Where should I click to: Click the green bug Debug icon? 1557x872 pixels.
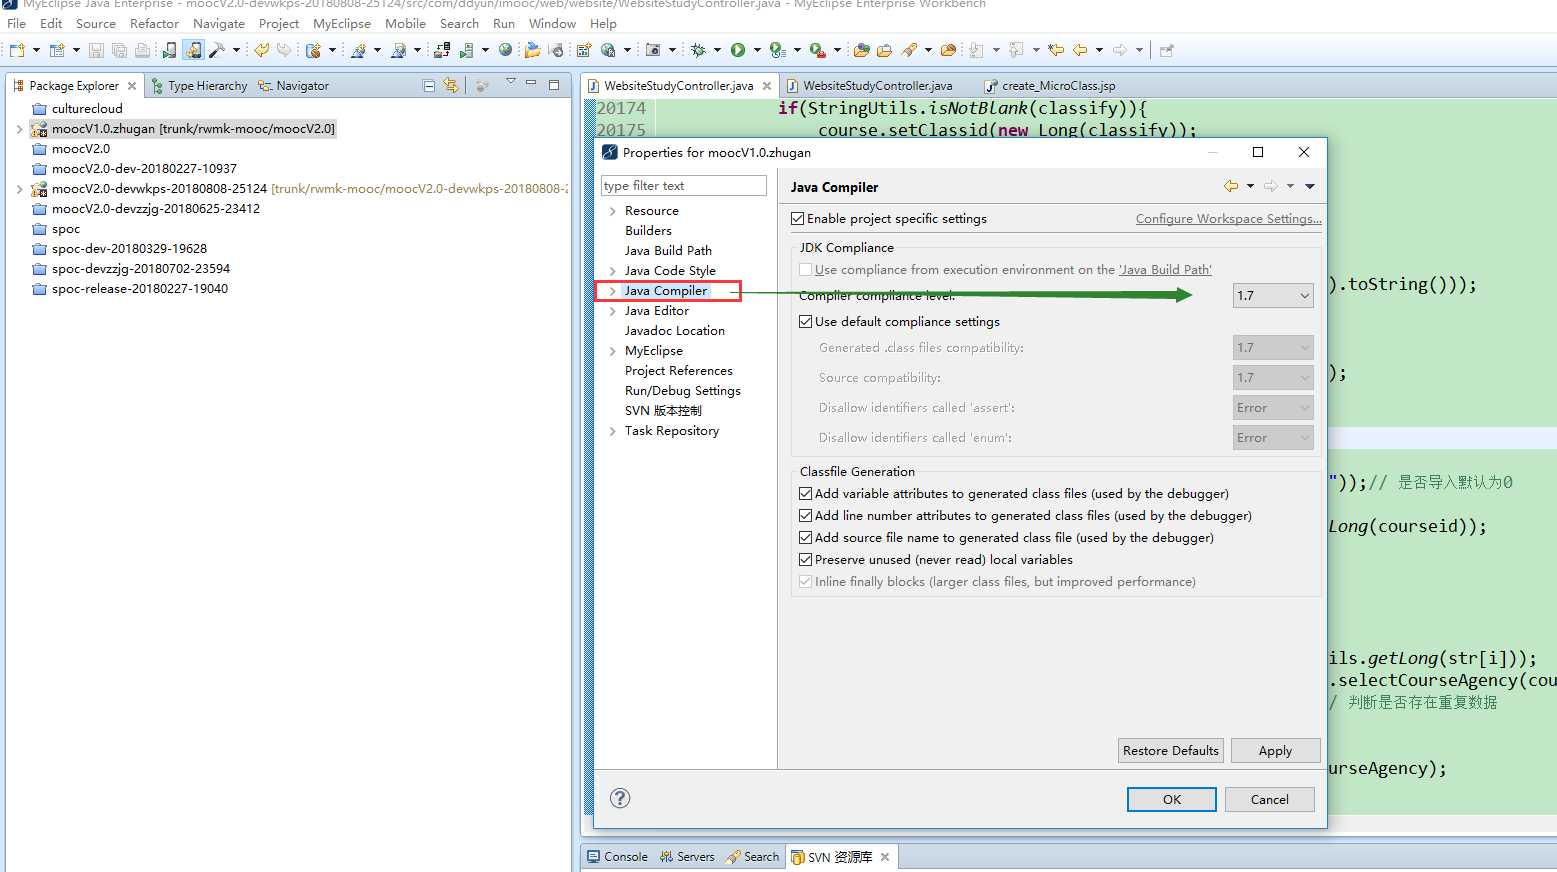click(697, 50)
